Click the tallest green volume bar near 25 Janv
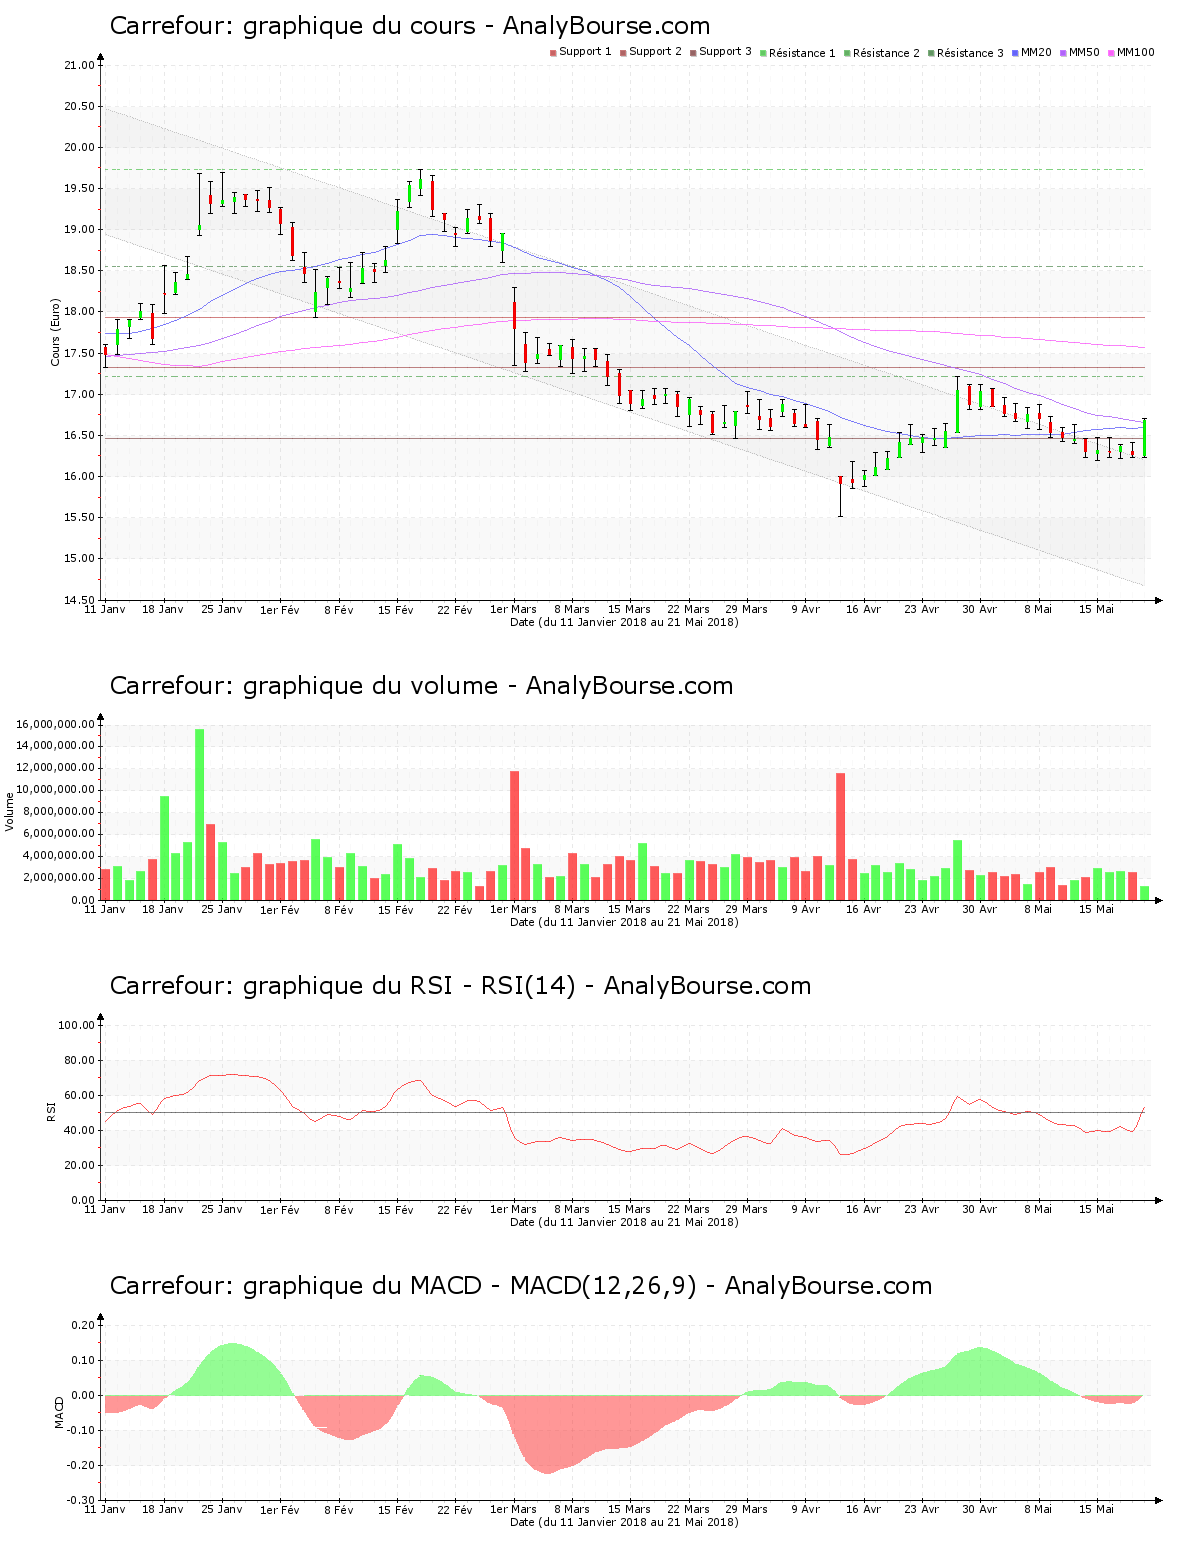The image size is (1200, 1550). pos(199,814)
